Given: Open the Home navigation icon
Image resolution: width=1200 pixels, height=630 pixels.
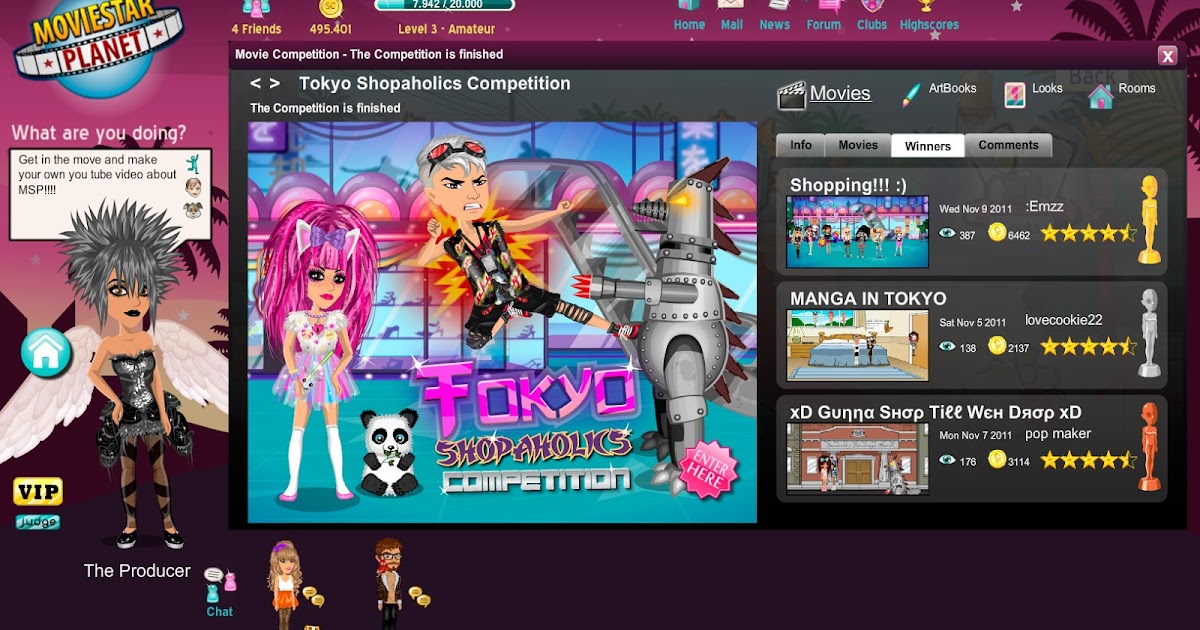Looking at the screenshot, I should point(689,6).
